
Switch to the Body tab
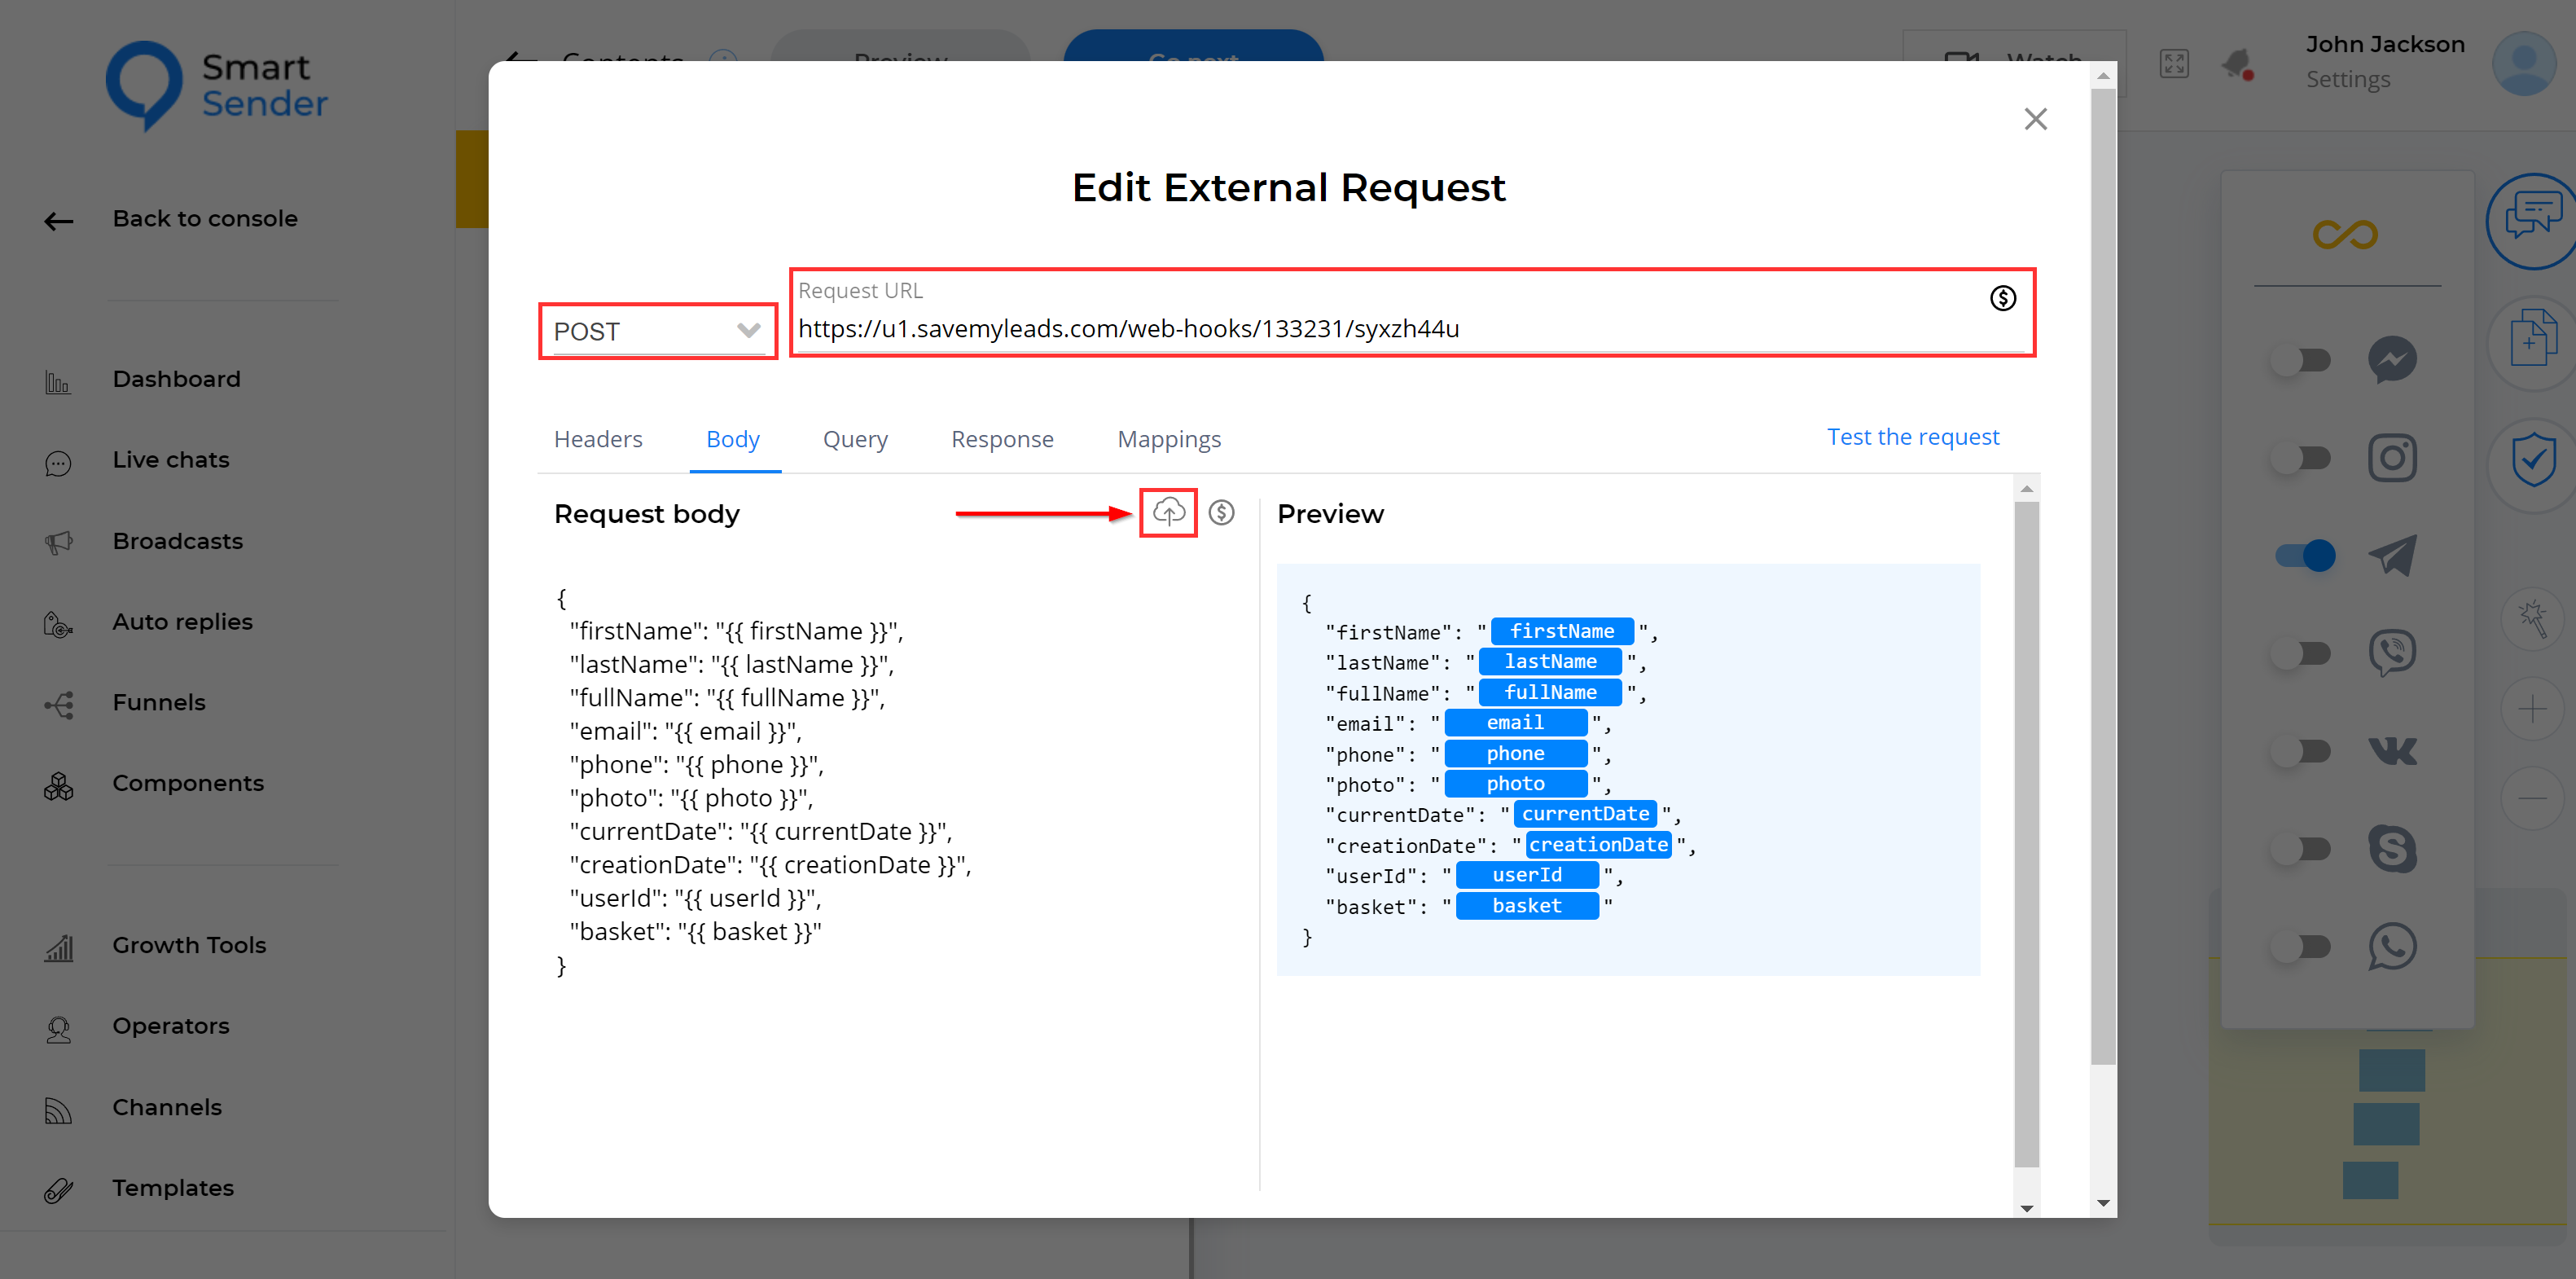pos(733,439)
